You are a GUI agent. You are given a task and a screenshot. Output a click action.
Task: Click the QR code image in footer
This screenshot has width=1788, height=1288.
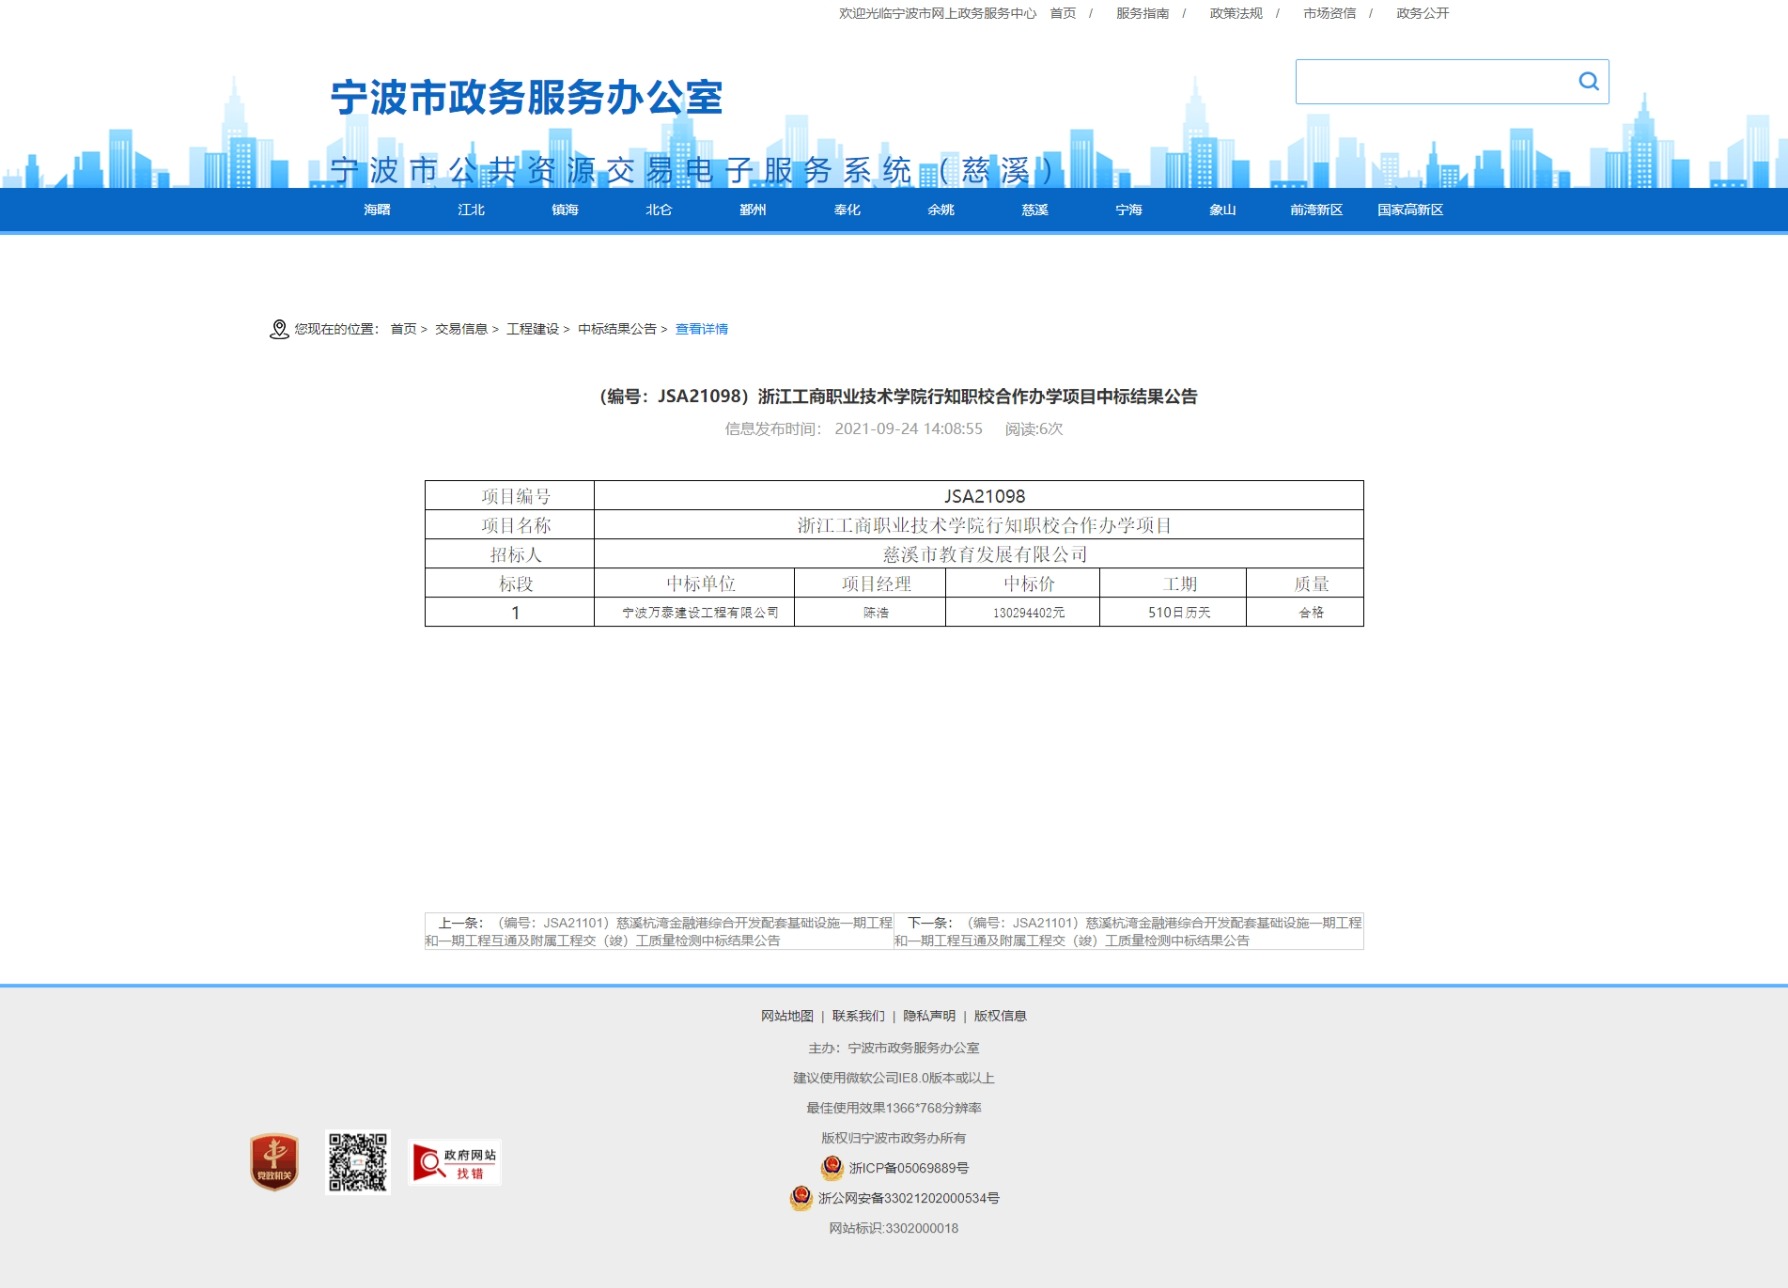(x=358, y=1162)
